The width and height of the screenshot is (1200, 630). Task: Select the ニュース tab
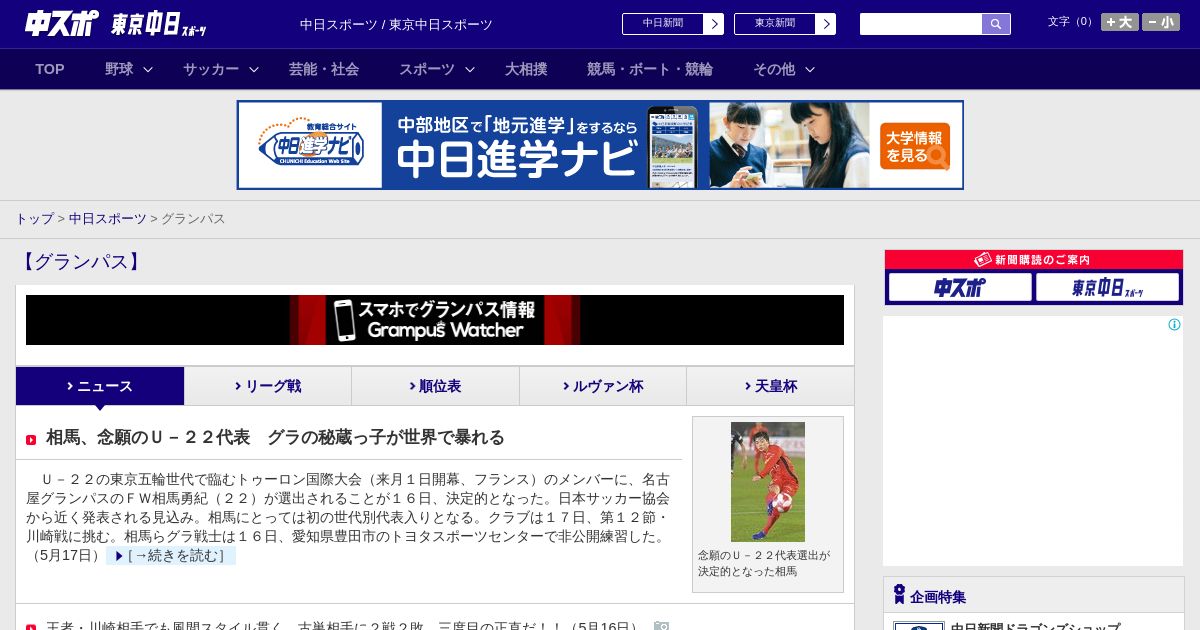(100, 386)
